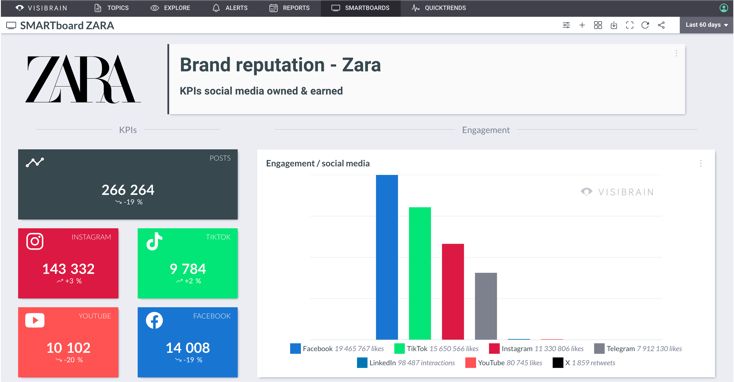The image size is (734, 382).
Task: Toggle YouTube series via its legend swatch
Action: tap(470, 363)
